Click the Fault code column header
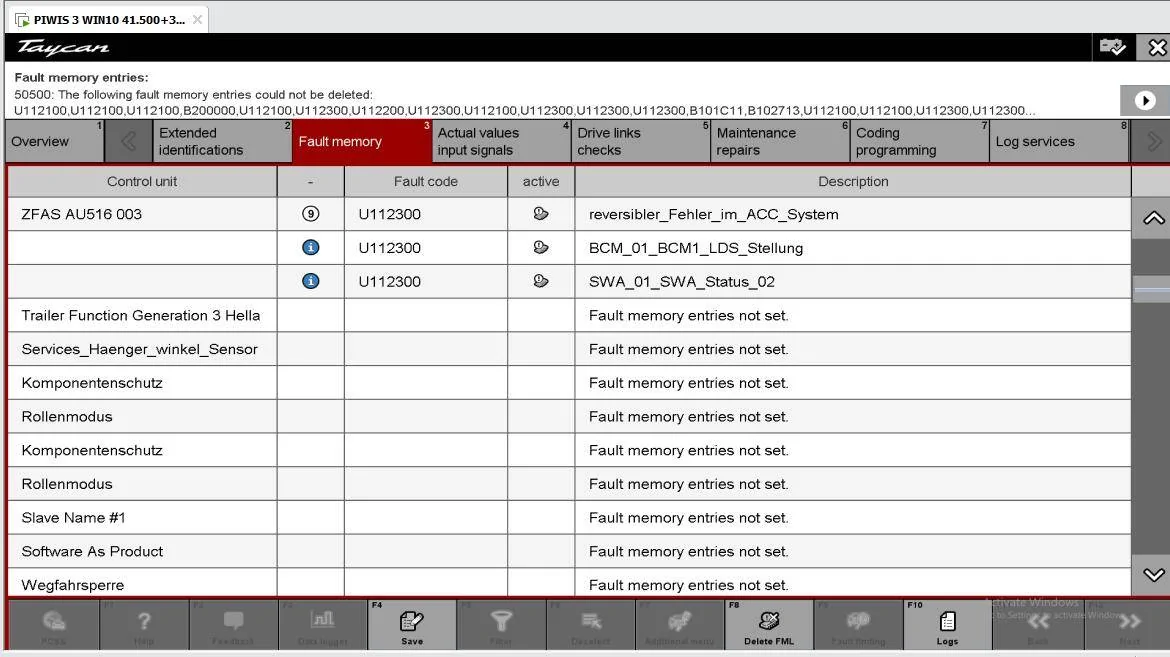The height and width of the screenshot is (657, 1170). 426,181
